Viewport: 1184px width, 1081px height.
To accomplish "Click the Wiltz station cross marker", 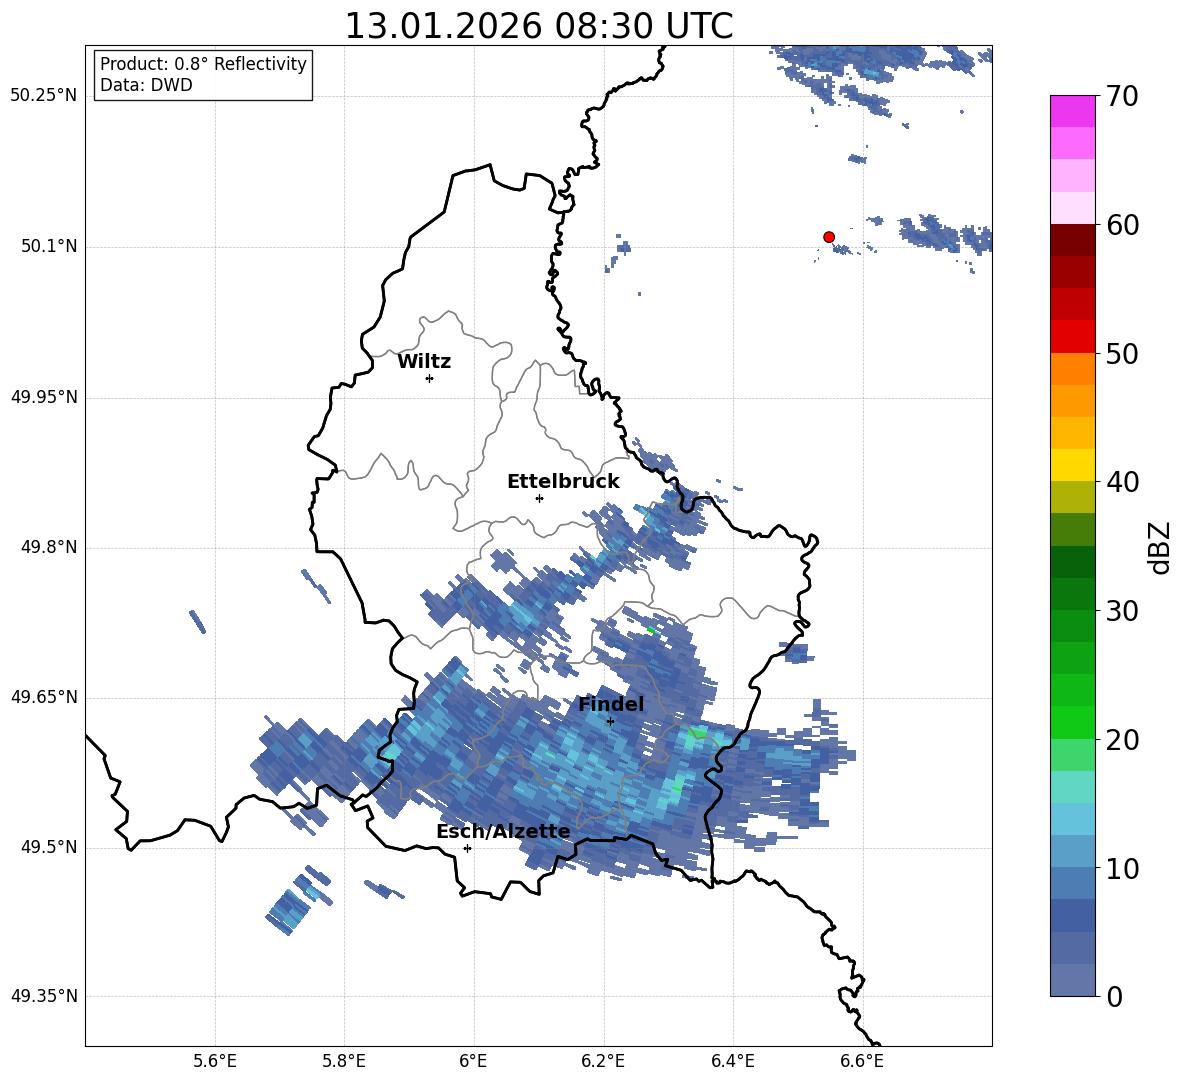I will pos(430,378).
